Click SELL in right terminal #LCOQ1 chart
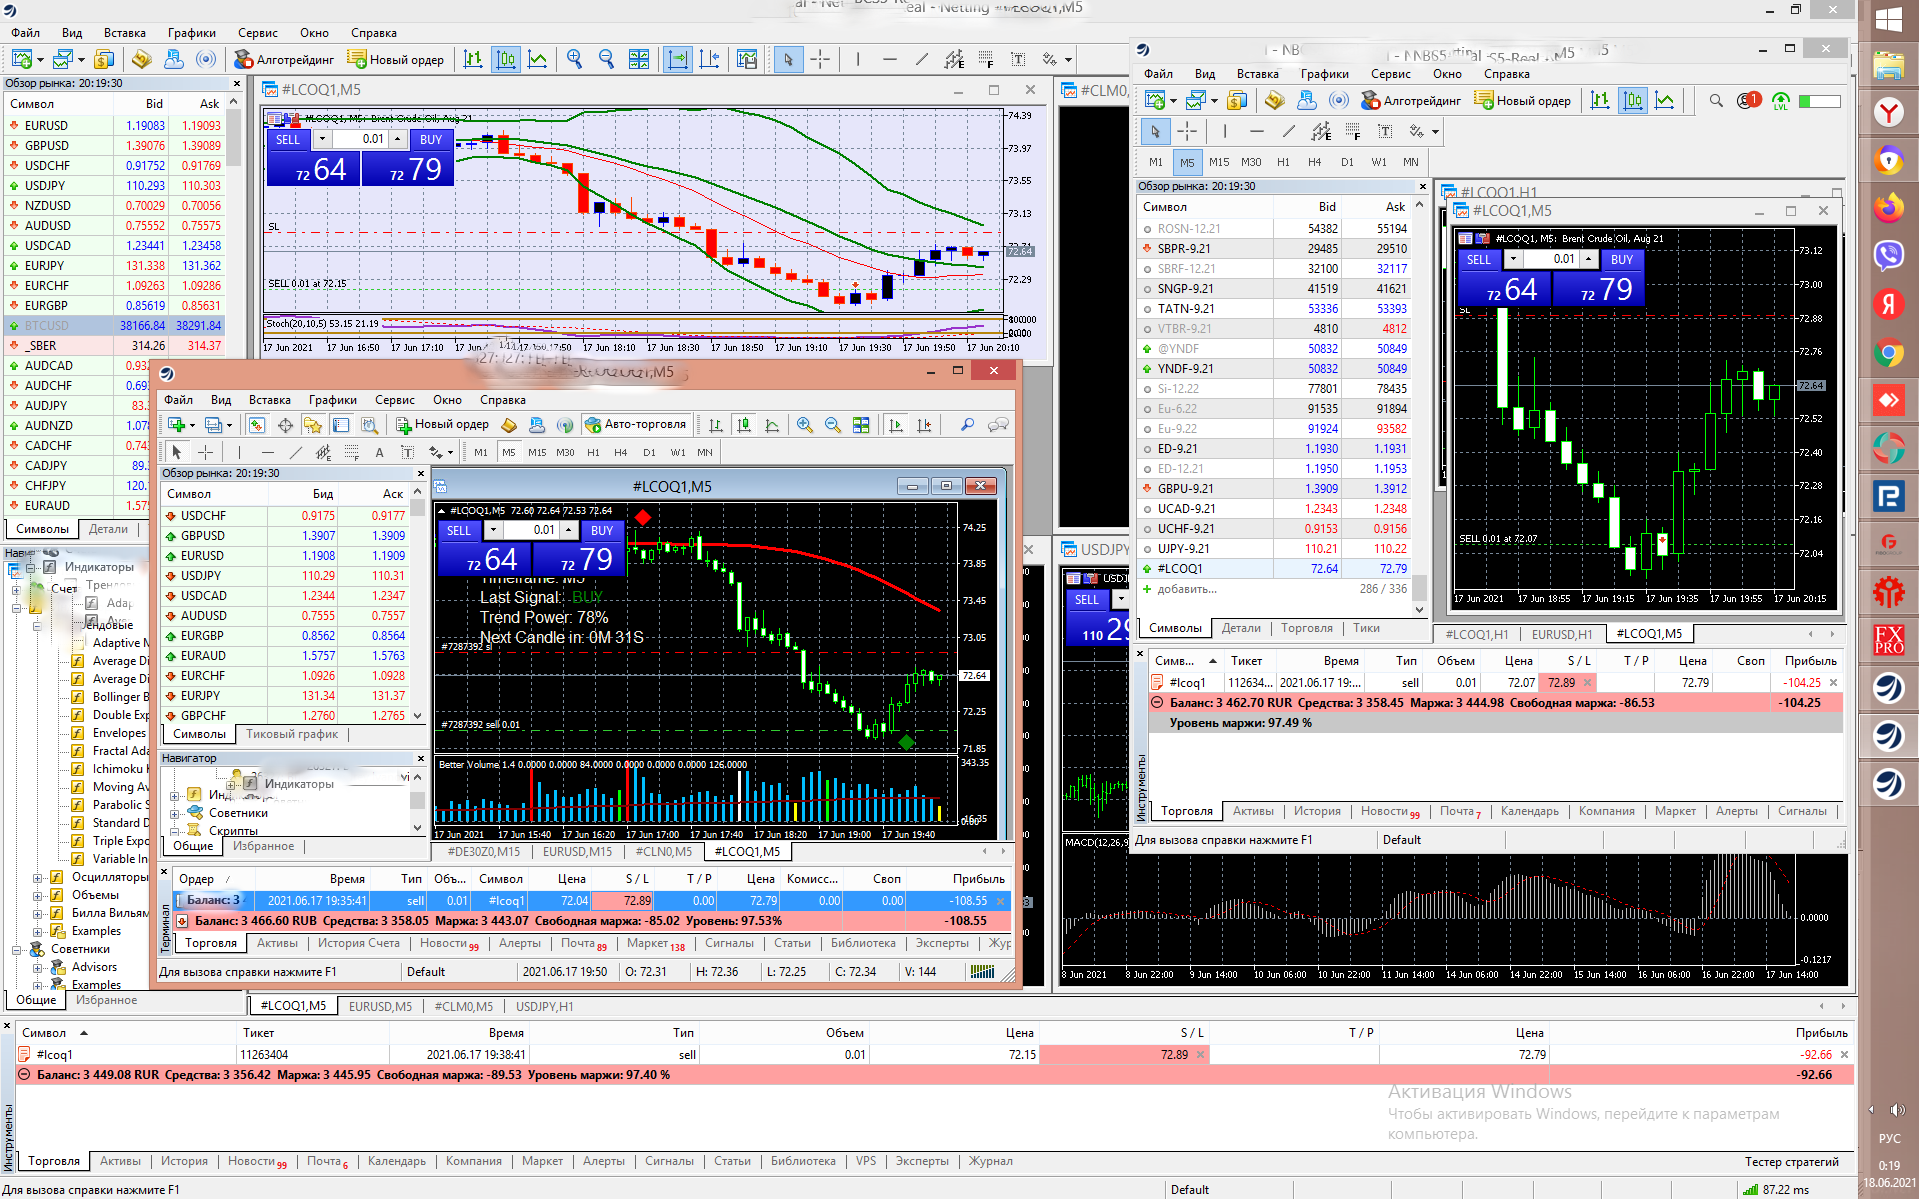This screenshot has height=1199, width=1919. pos(1479,259)
